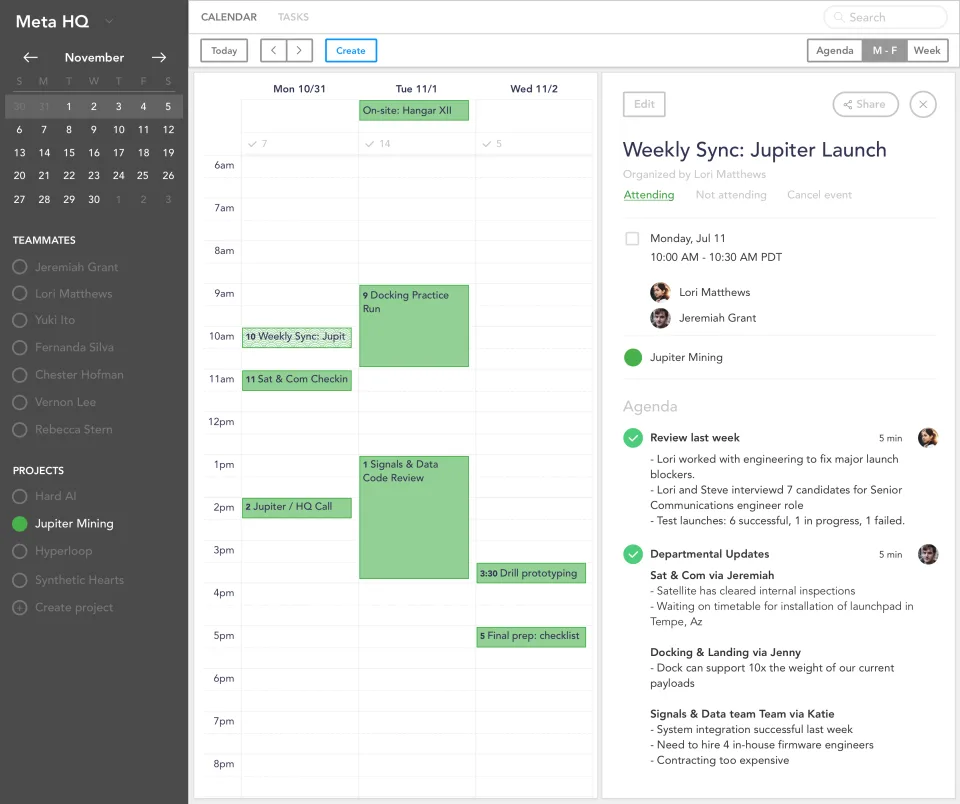Click the avatar beside Departmental Updates
Image resolution: width=960 pixels, height=804 pixels.
(928, 554)
